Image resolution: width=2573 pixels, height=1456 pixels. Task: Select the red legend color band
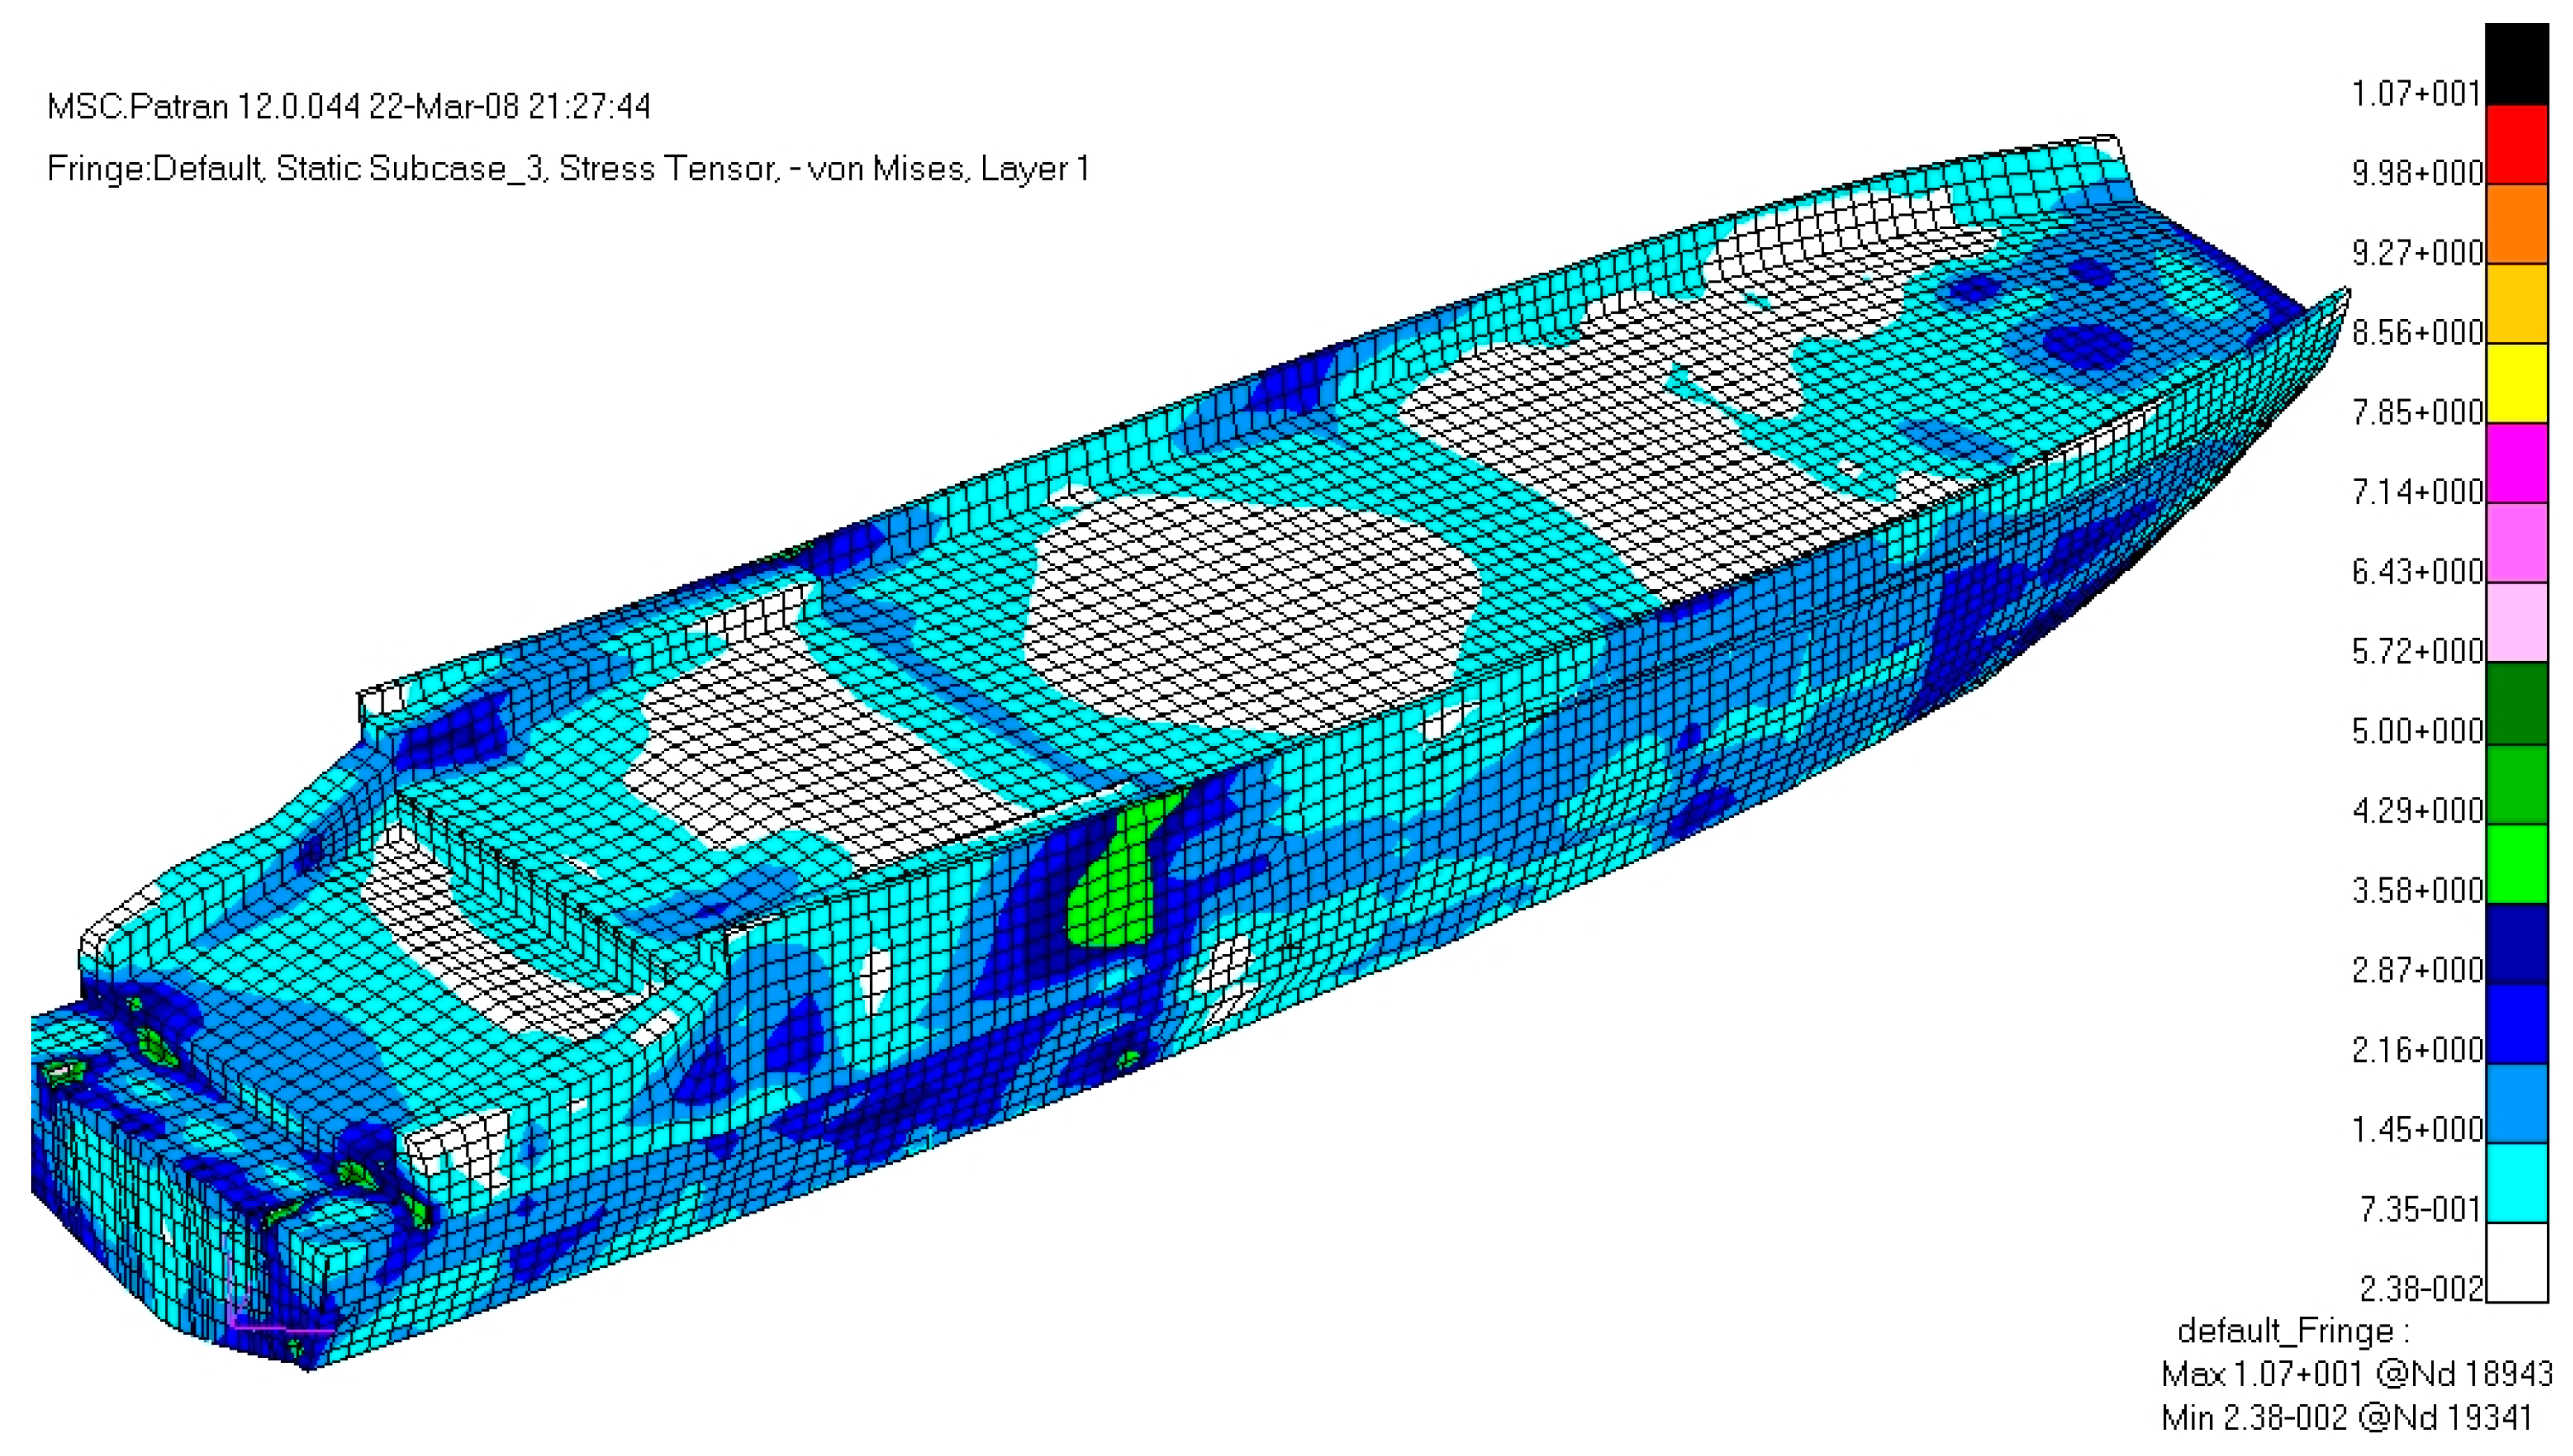coord(2516,145)
